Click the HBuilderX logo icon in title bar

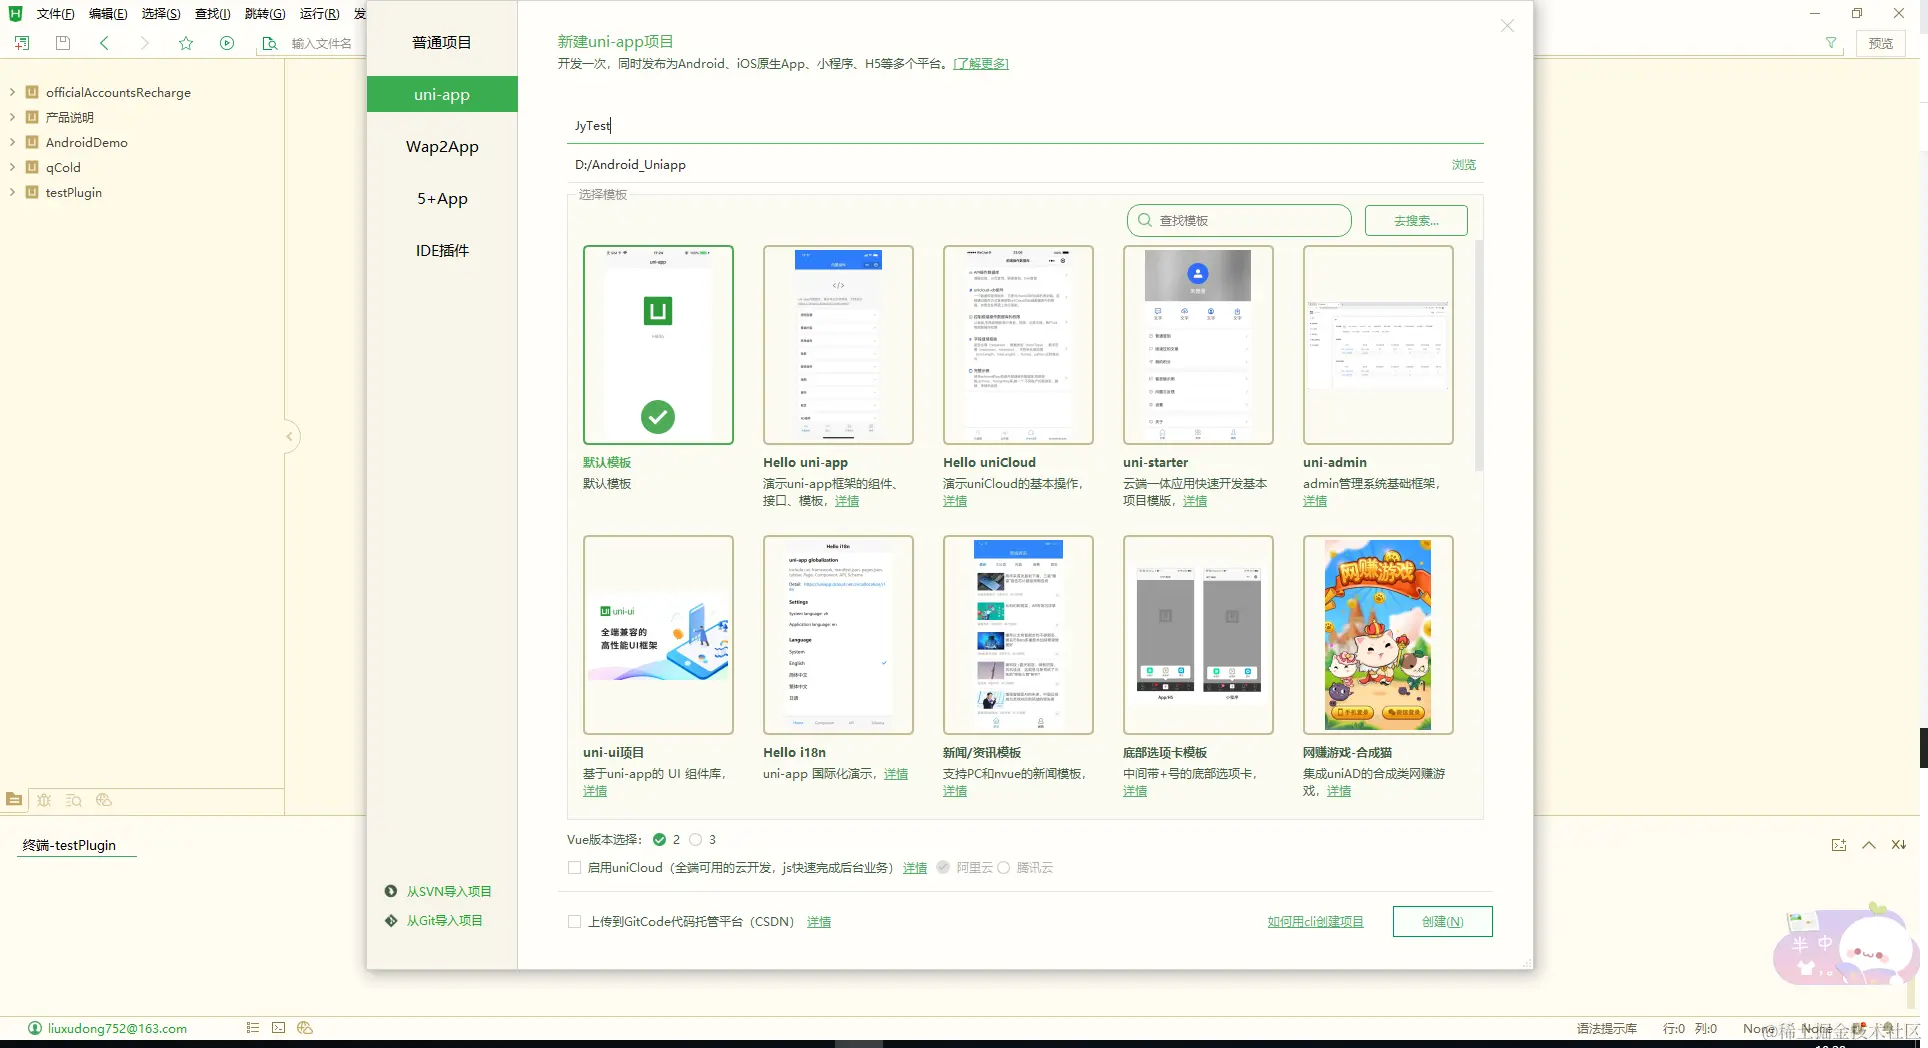tap(15, 13)
